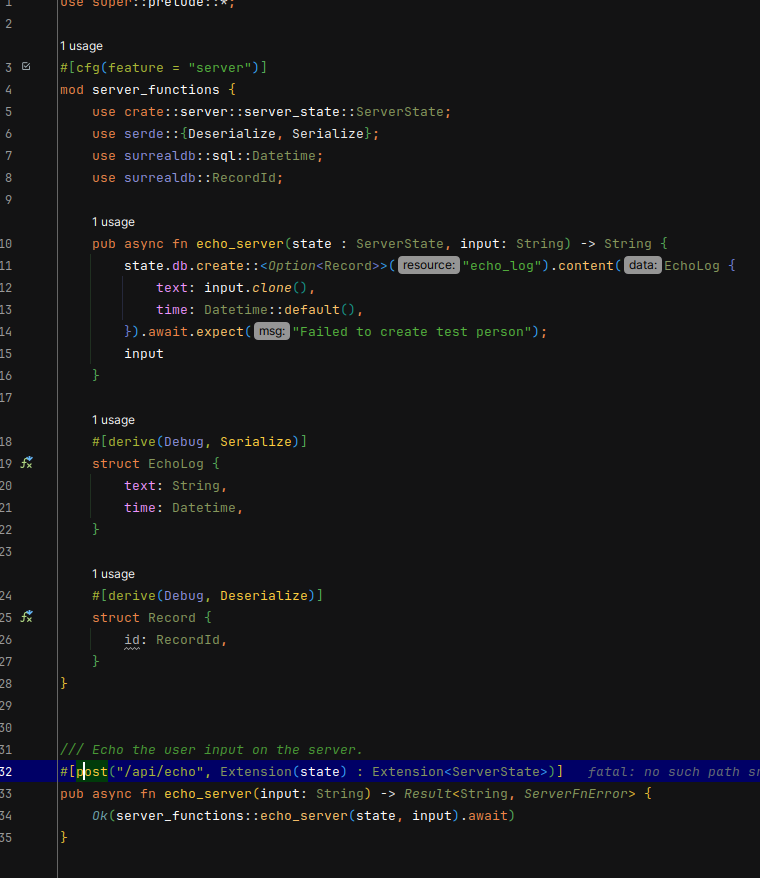The width and height of the screenshot is (760, 878).
Task: Click the macro gutter icon beside struct Record
Action: tap(26, 617)
